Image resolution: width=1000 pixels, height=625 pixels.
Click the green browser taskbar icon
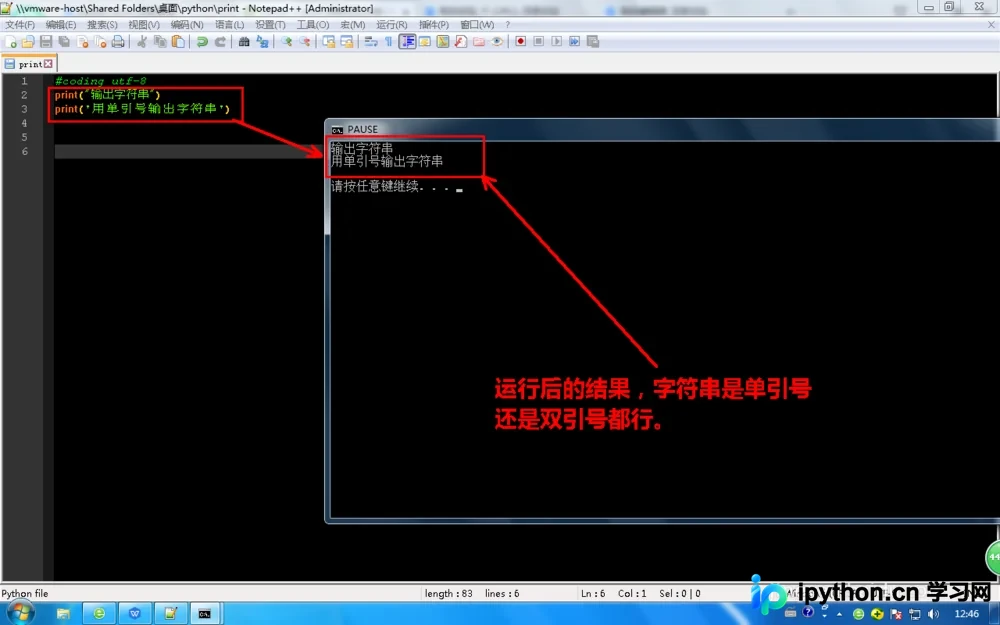tap(99, 614)
